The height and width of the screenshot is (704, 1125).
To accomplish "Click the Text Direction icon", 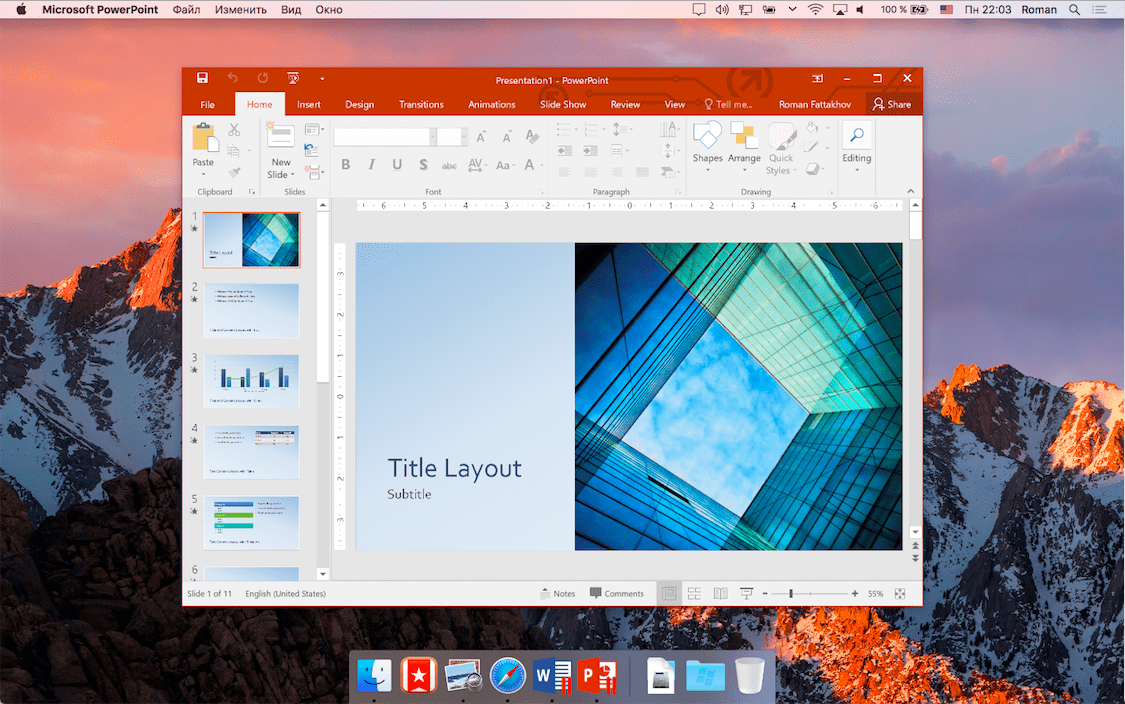I will 669,129.
